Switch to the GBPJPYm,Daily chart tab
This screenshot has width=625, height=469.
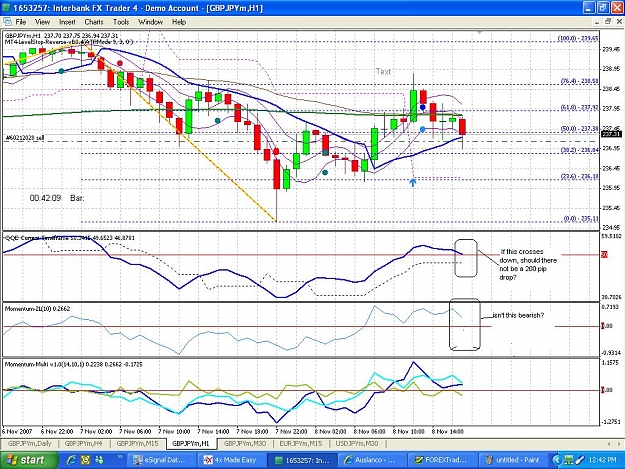pos(30,443)
